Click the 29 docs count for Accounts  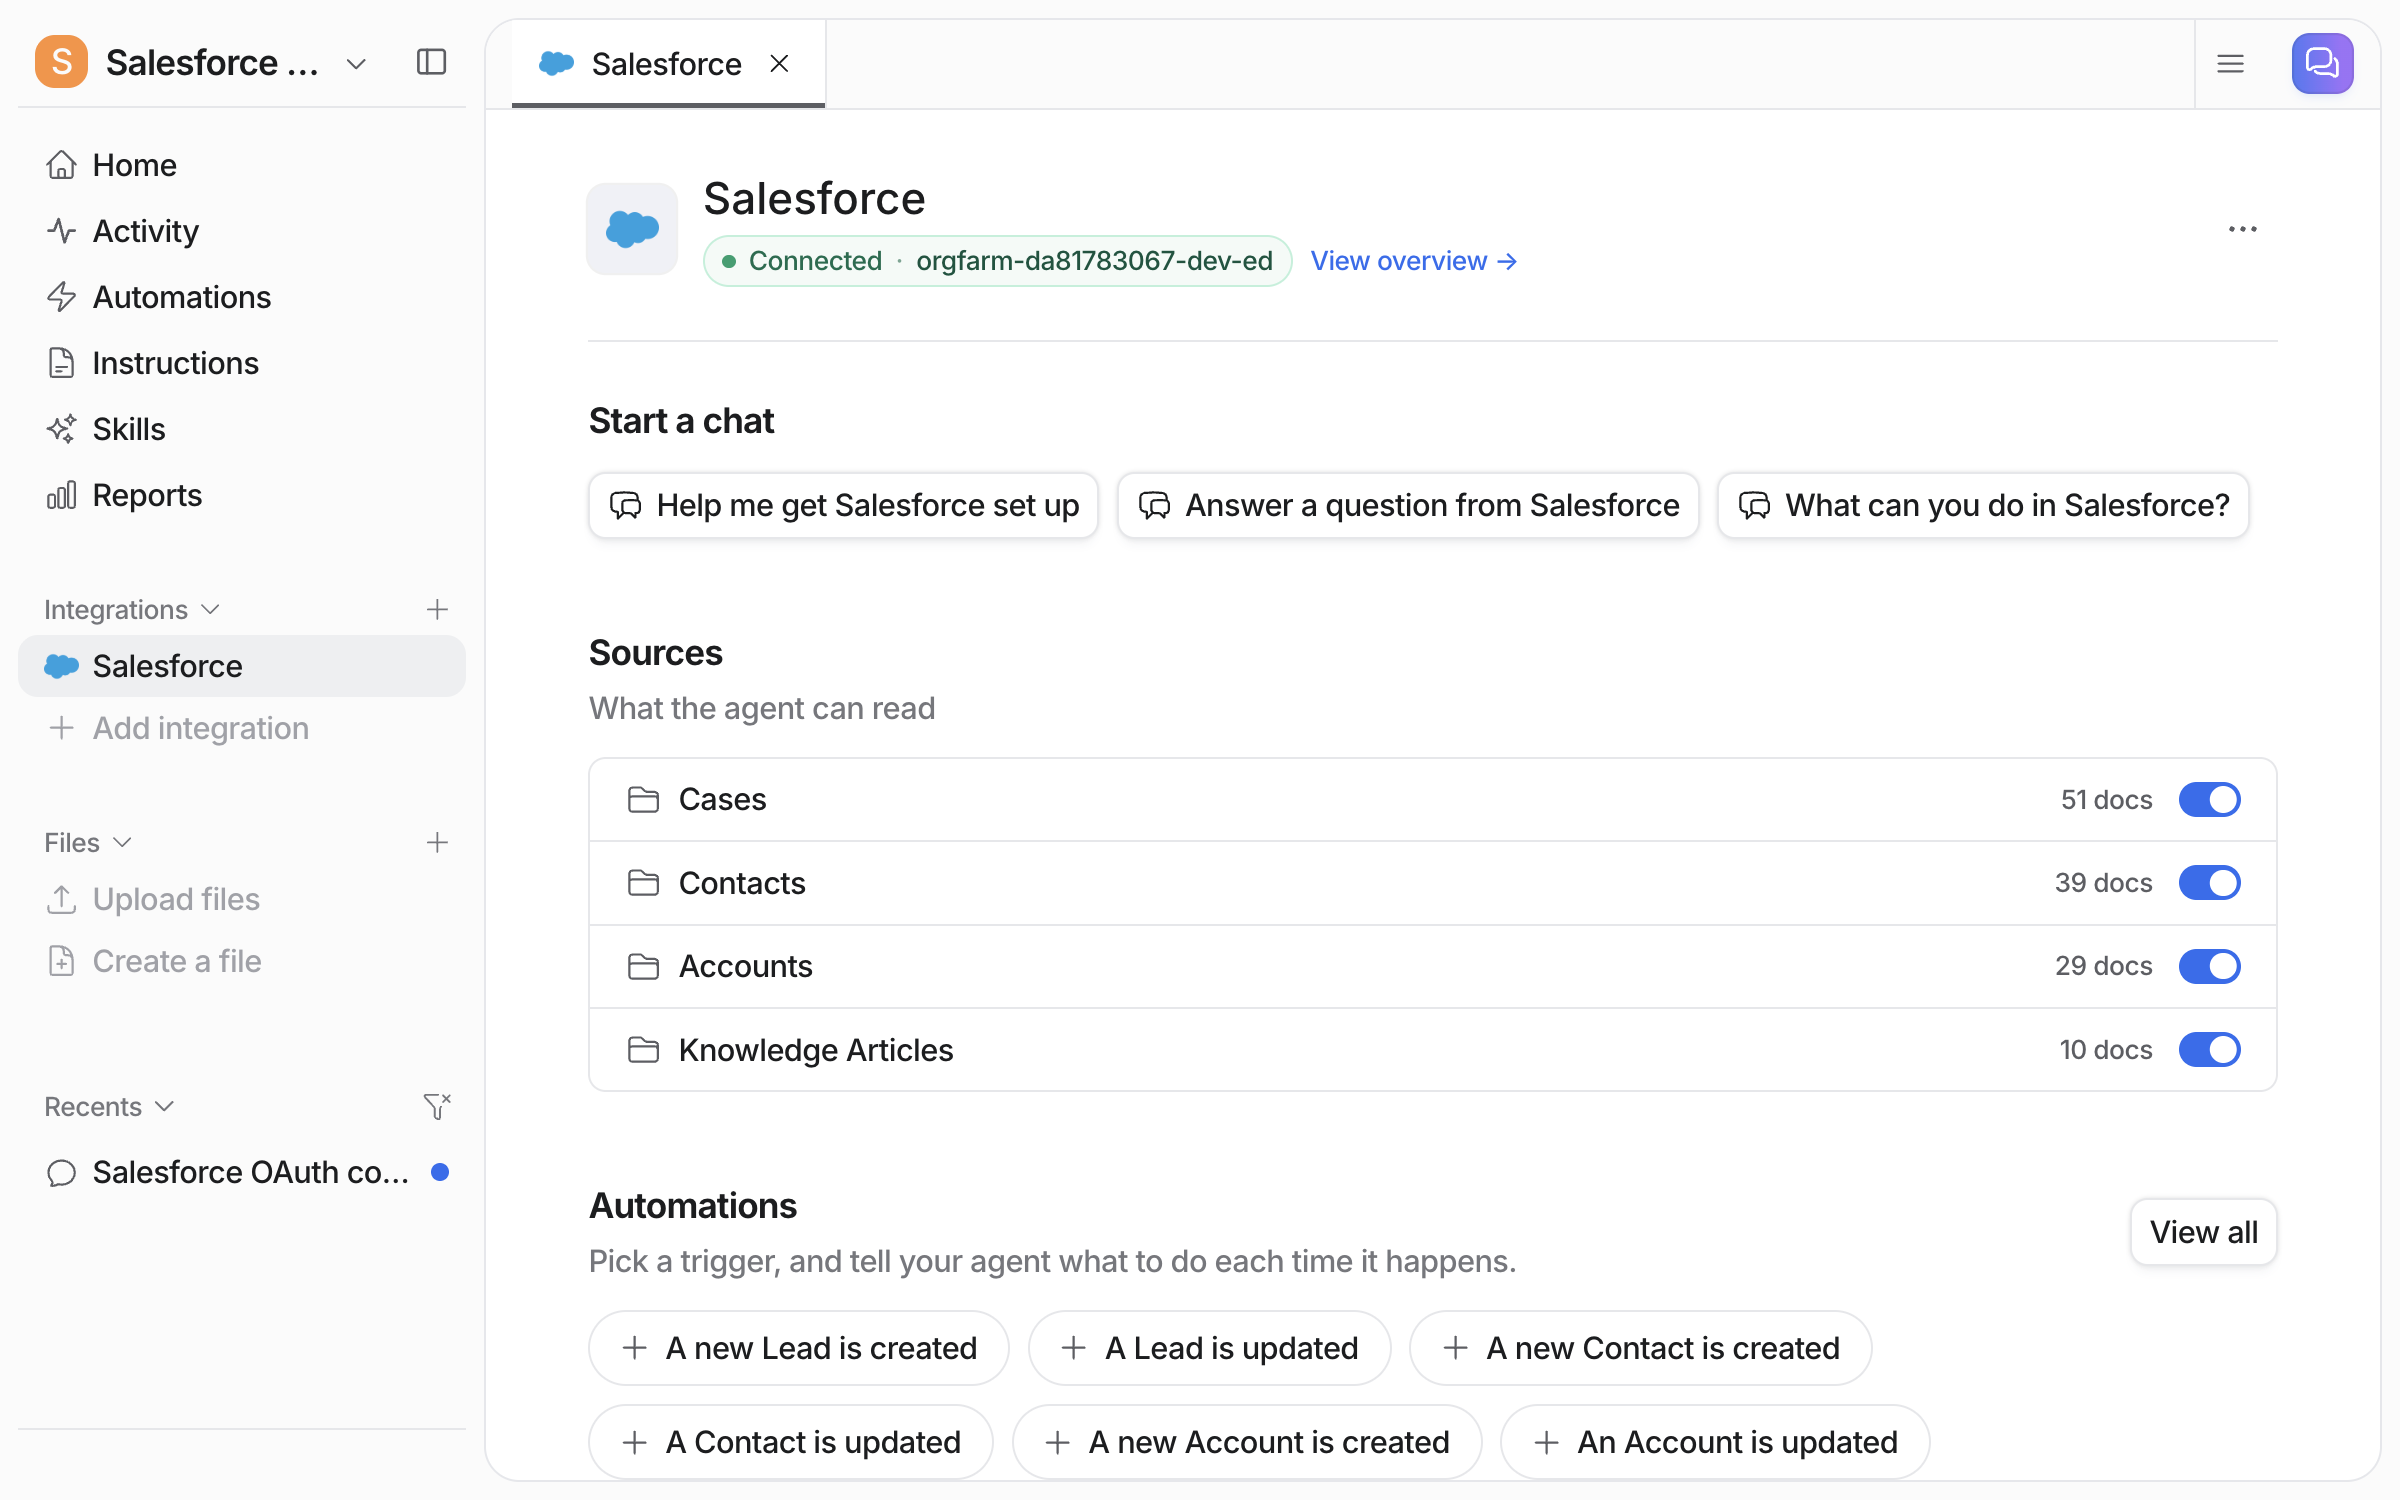[2103, 966]
